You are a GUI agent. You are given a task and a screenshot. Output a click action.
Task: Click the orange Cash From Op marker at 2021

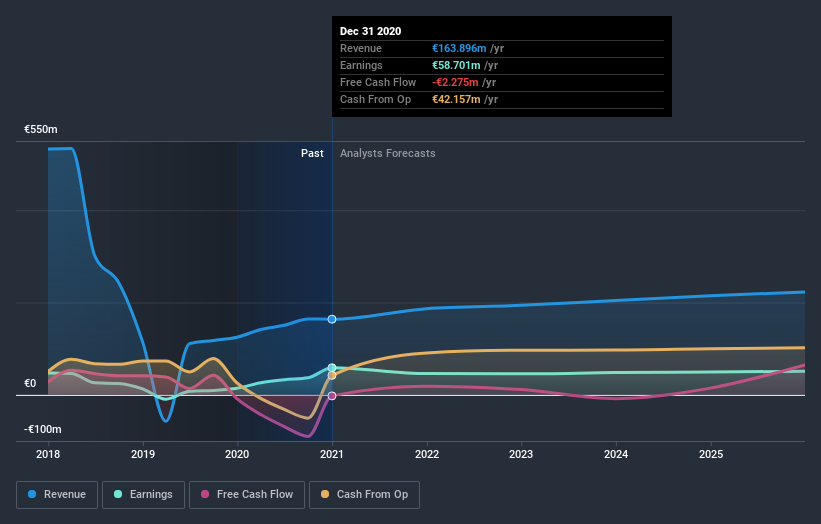(x=332, y=375)
